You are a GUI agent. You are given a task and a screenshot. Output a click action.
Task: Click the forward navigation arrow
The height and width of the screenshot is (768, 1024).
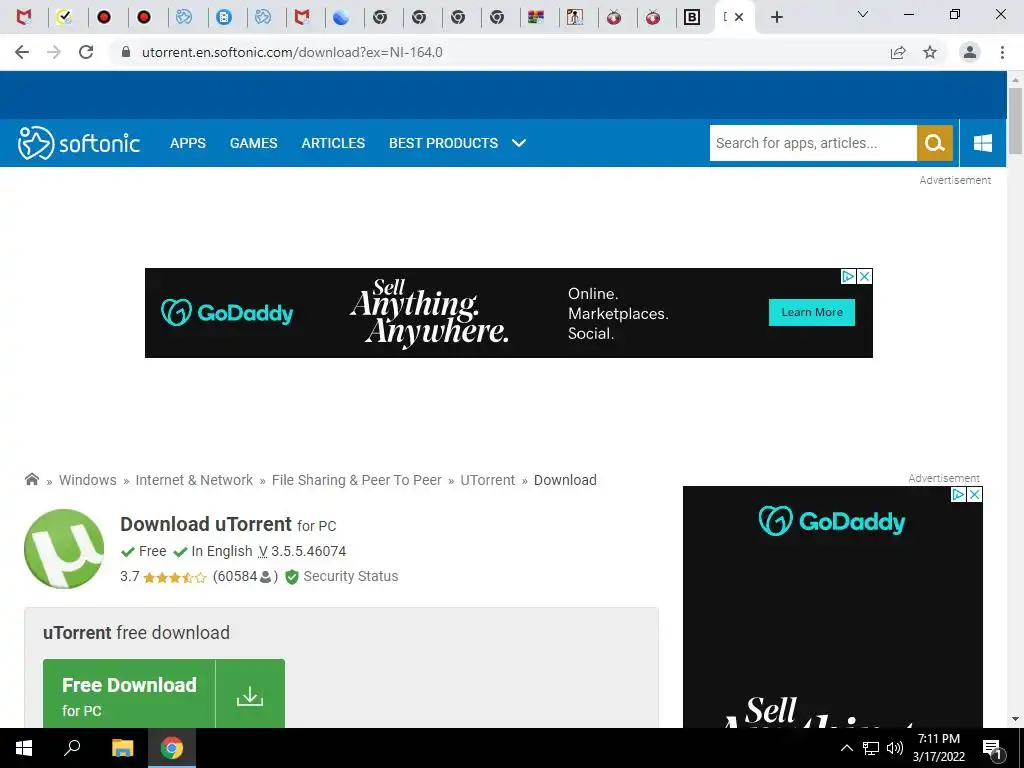[54, 52]
